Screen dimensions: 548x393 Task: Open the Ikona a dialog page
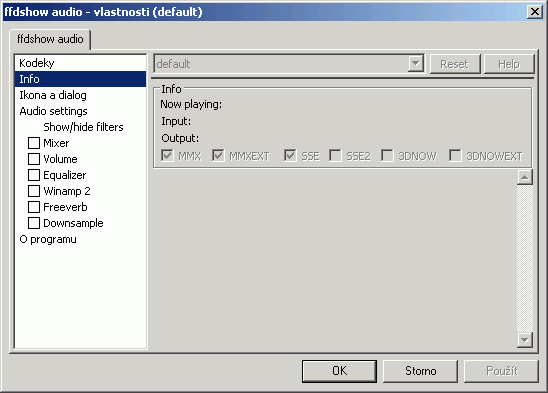coord(80,95)
